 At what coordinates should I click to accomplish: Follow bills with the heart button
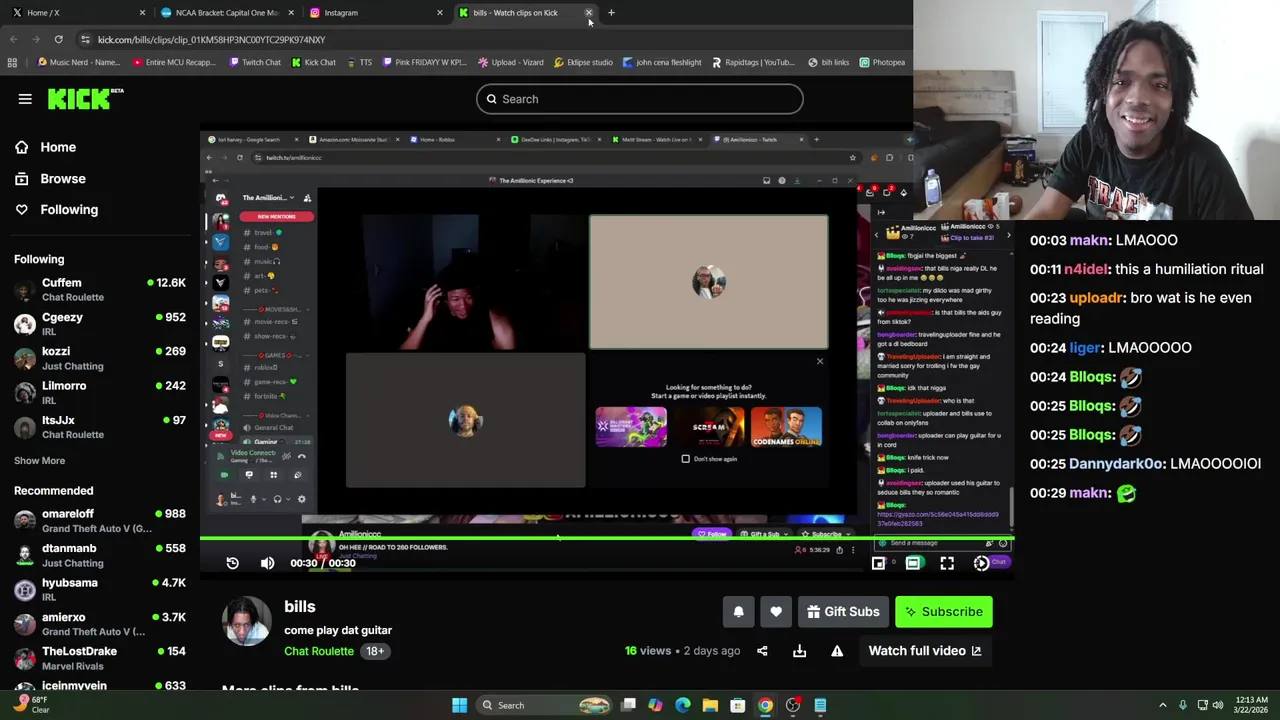(776, 612)
